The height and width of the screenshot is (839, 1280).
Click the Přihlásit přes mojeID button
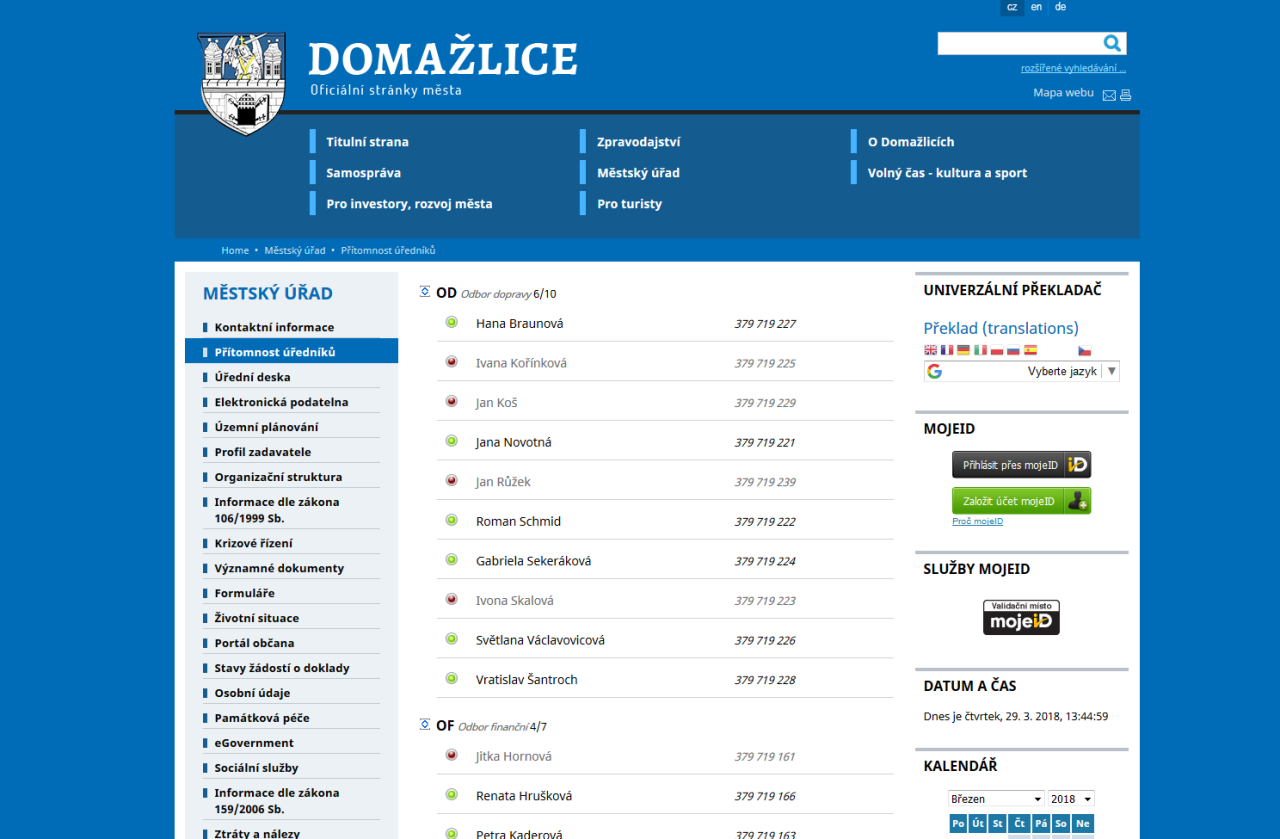pos(1021,465)
